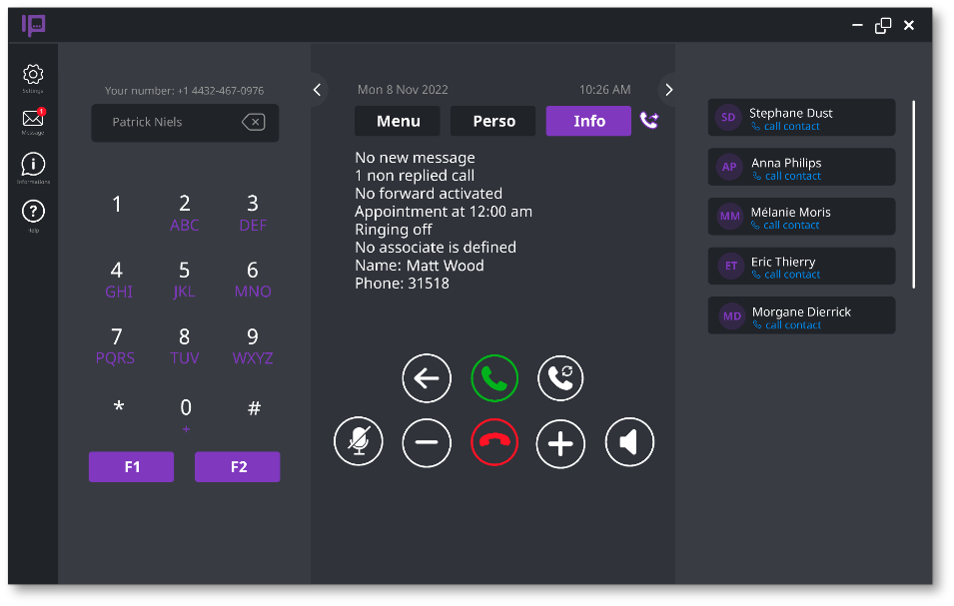Image resolution: width=954 pixels, height=606 pixels.
Task: Click the back arrow circle button
Action: point(427,378)
